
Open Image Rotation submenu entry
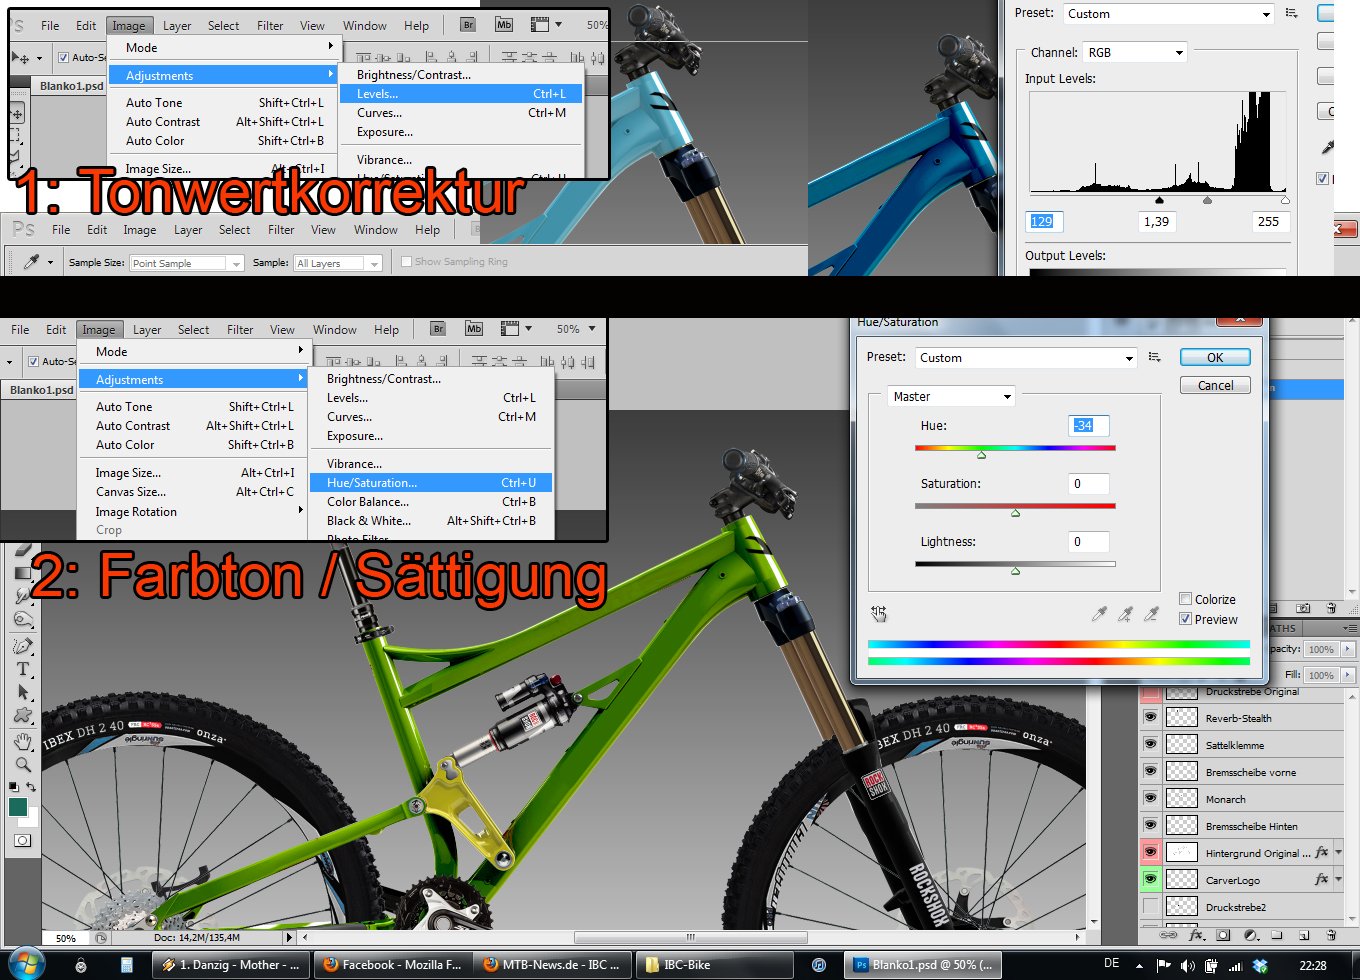(x=194, y=511)
